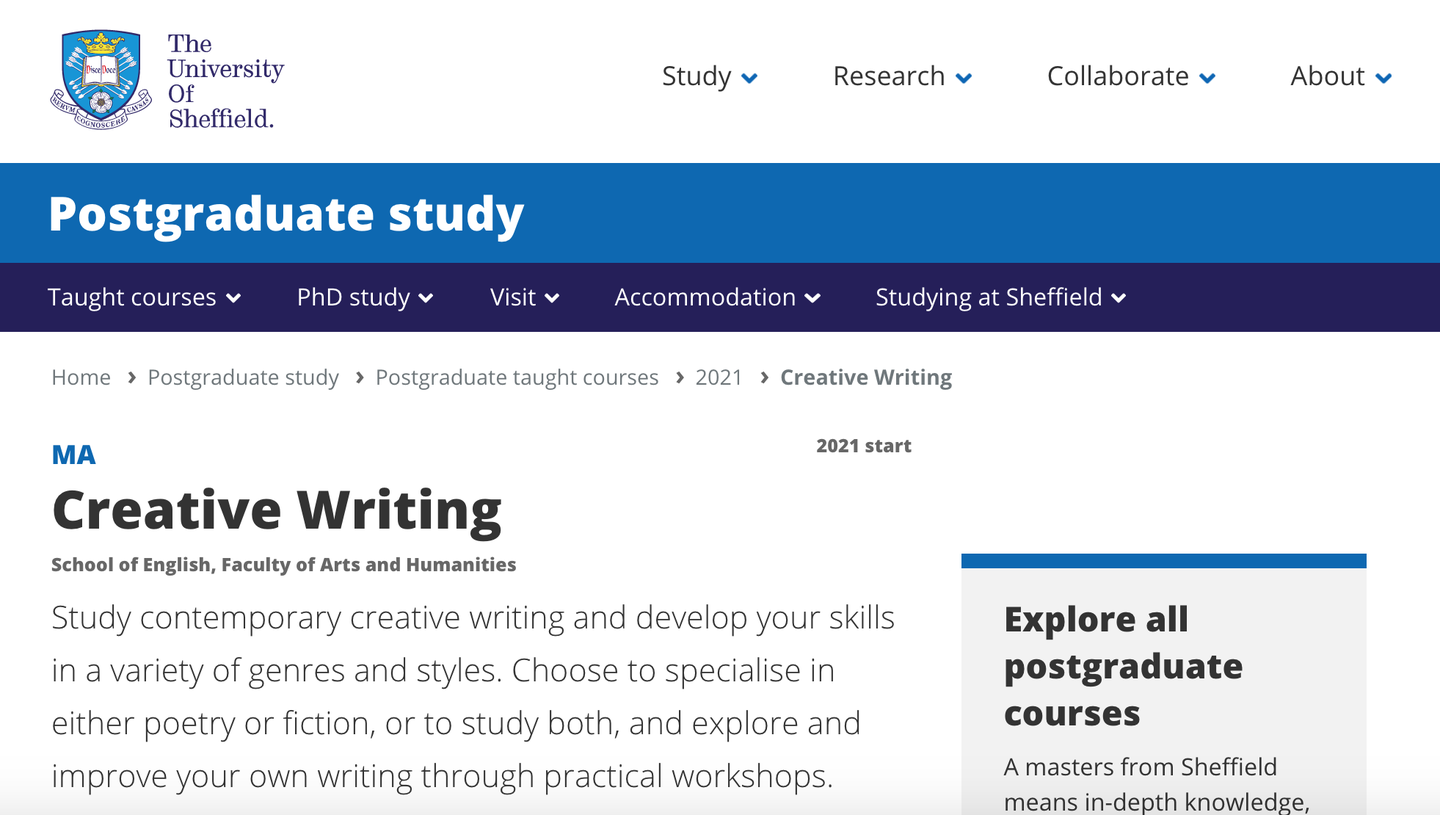Click the 2021 breadcrumb entry

coord(719,377)
